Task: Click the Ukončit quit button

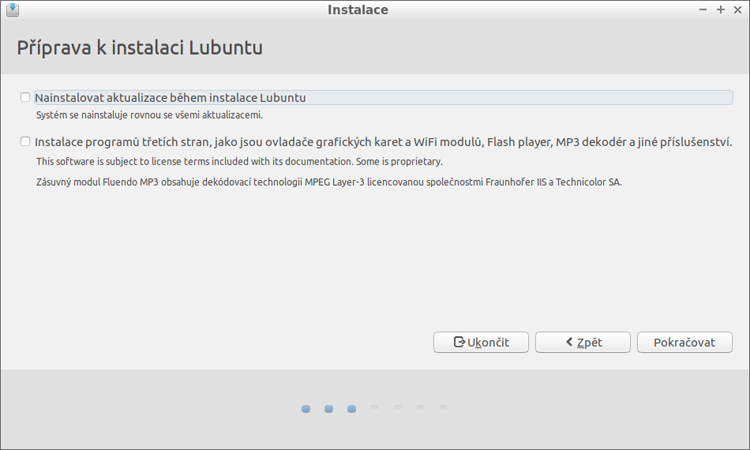Action: point(481,342)
